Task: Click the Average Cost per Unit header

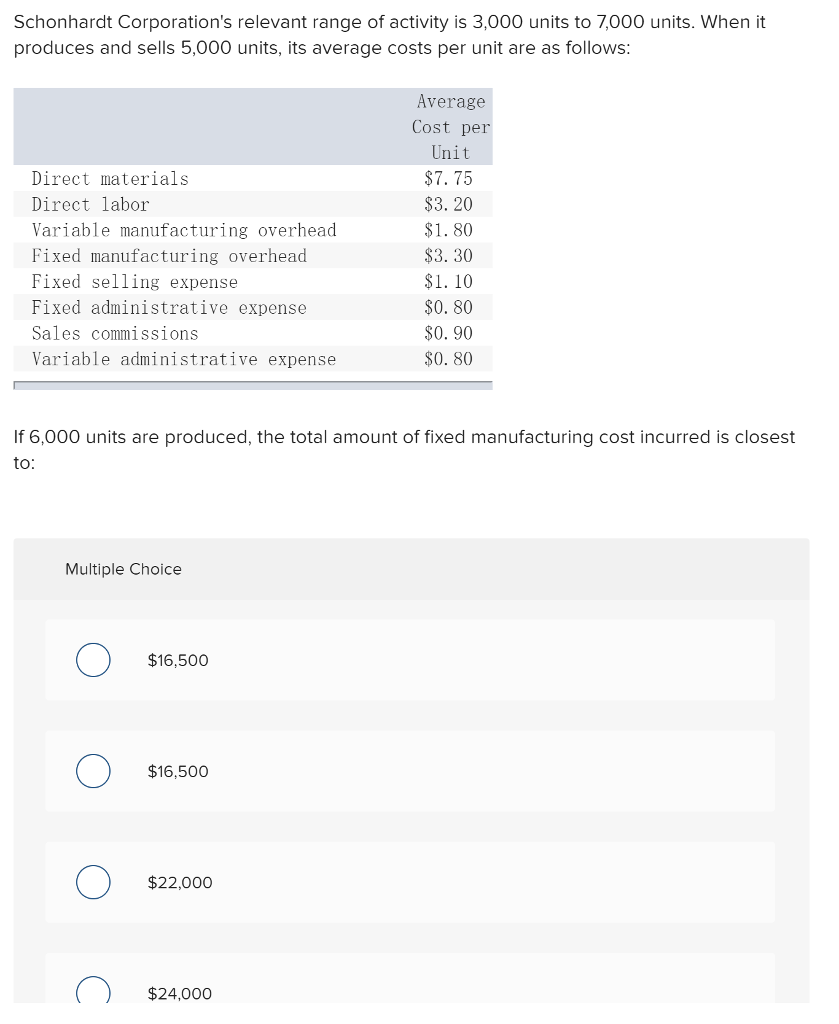Action: click(x=451, y=127)
